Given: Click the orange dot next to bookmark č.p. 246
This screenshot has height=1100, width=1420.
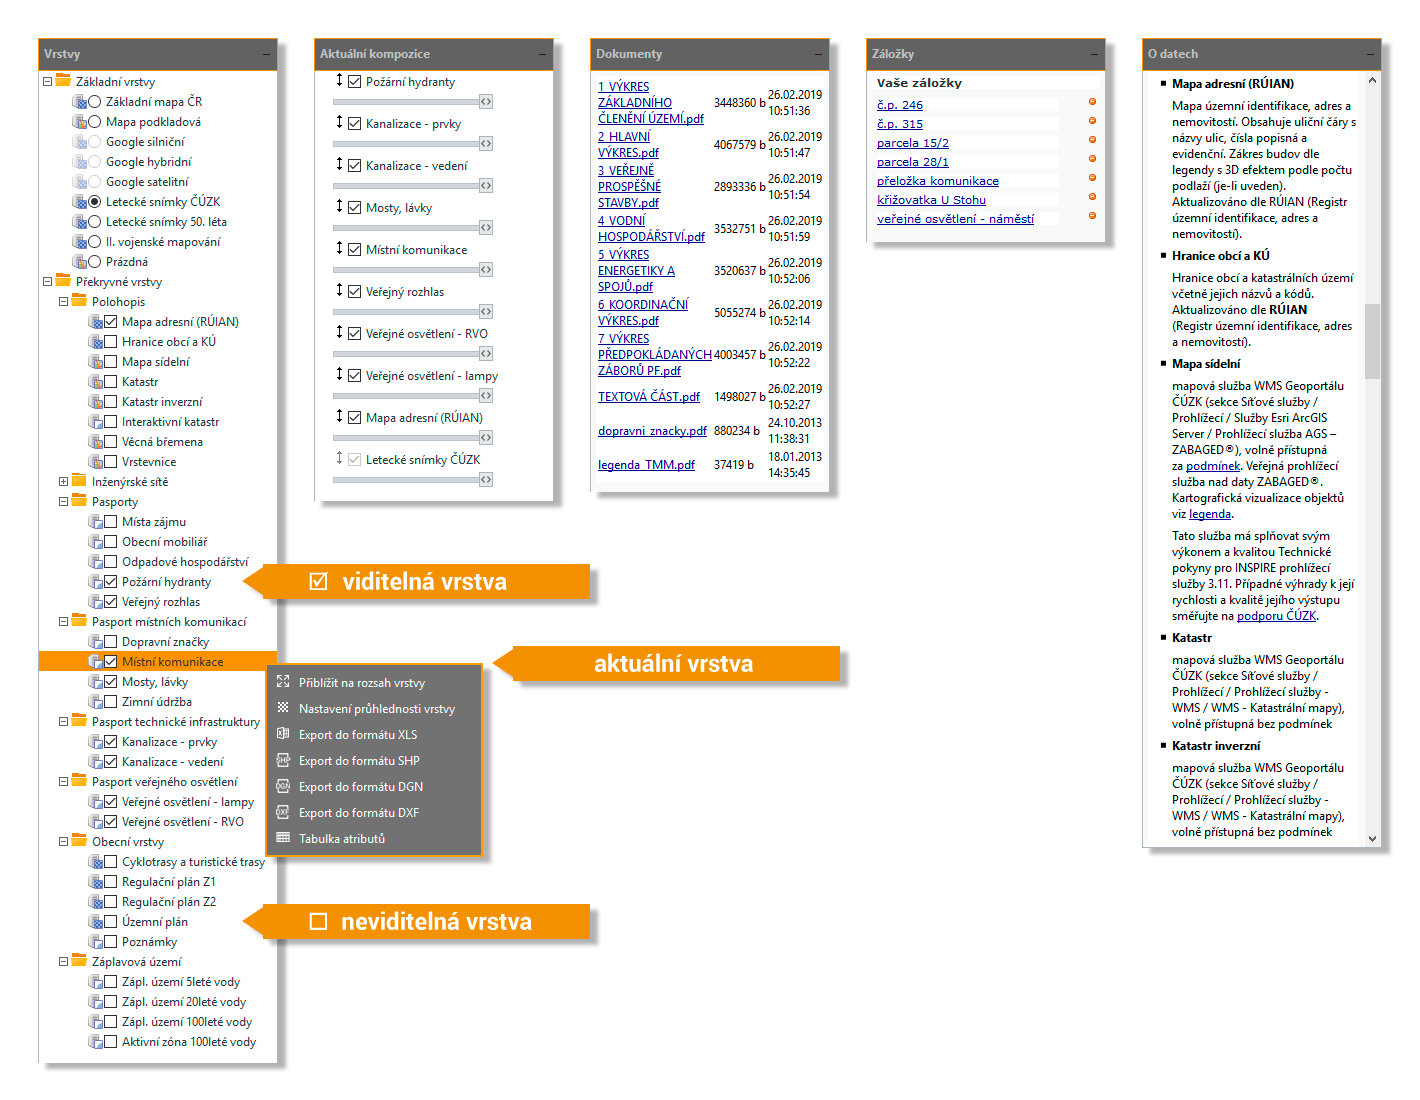Looking at the screenshot, I should point(1092,101).
